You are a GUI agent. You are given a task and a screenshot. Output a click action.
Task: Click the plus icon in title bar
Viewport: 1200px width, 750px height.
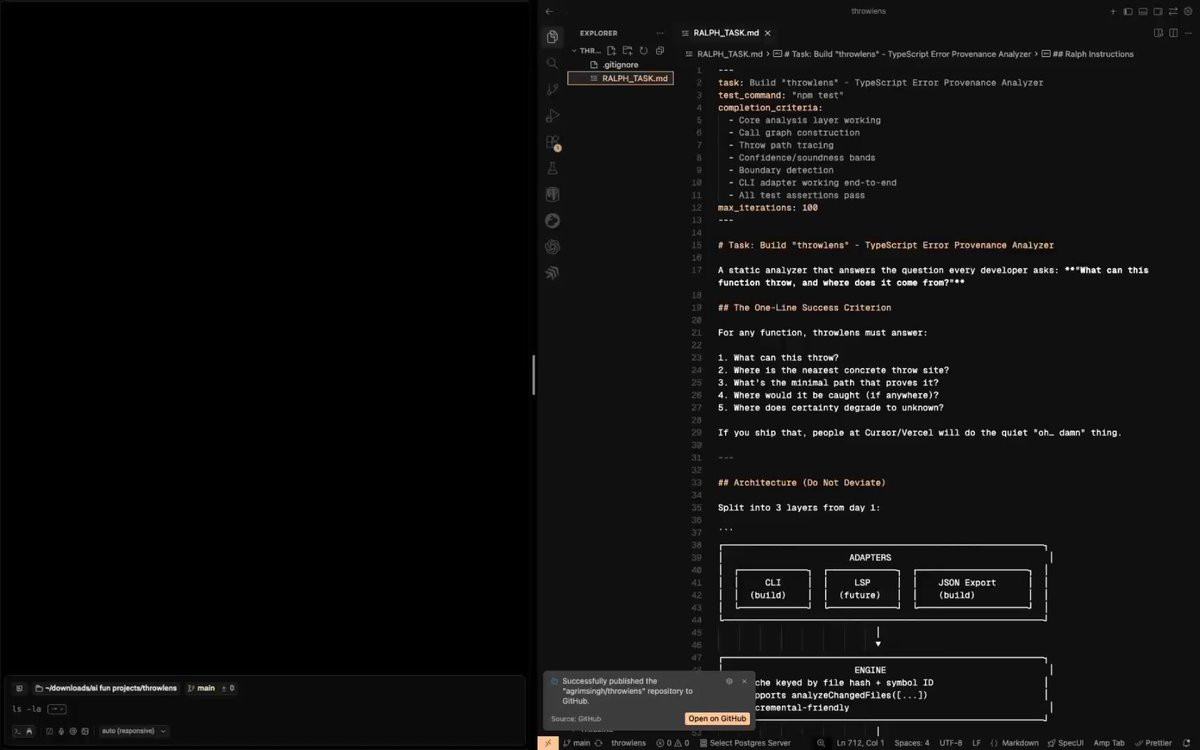click(x=1113, y=11)
